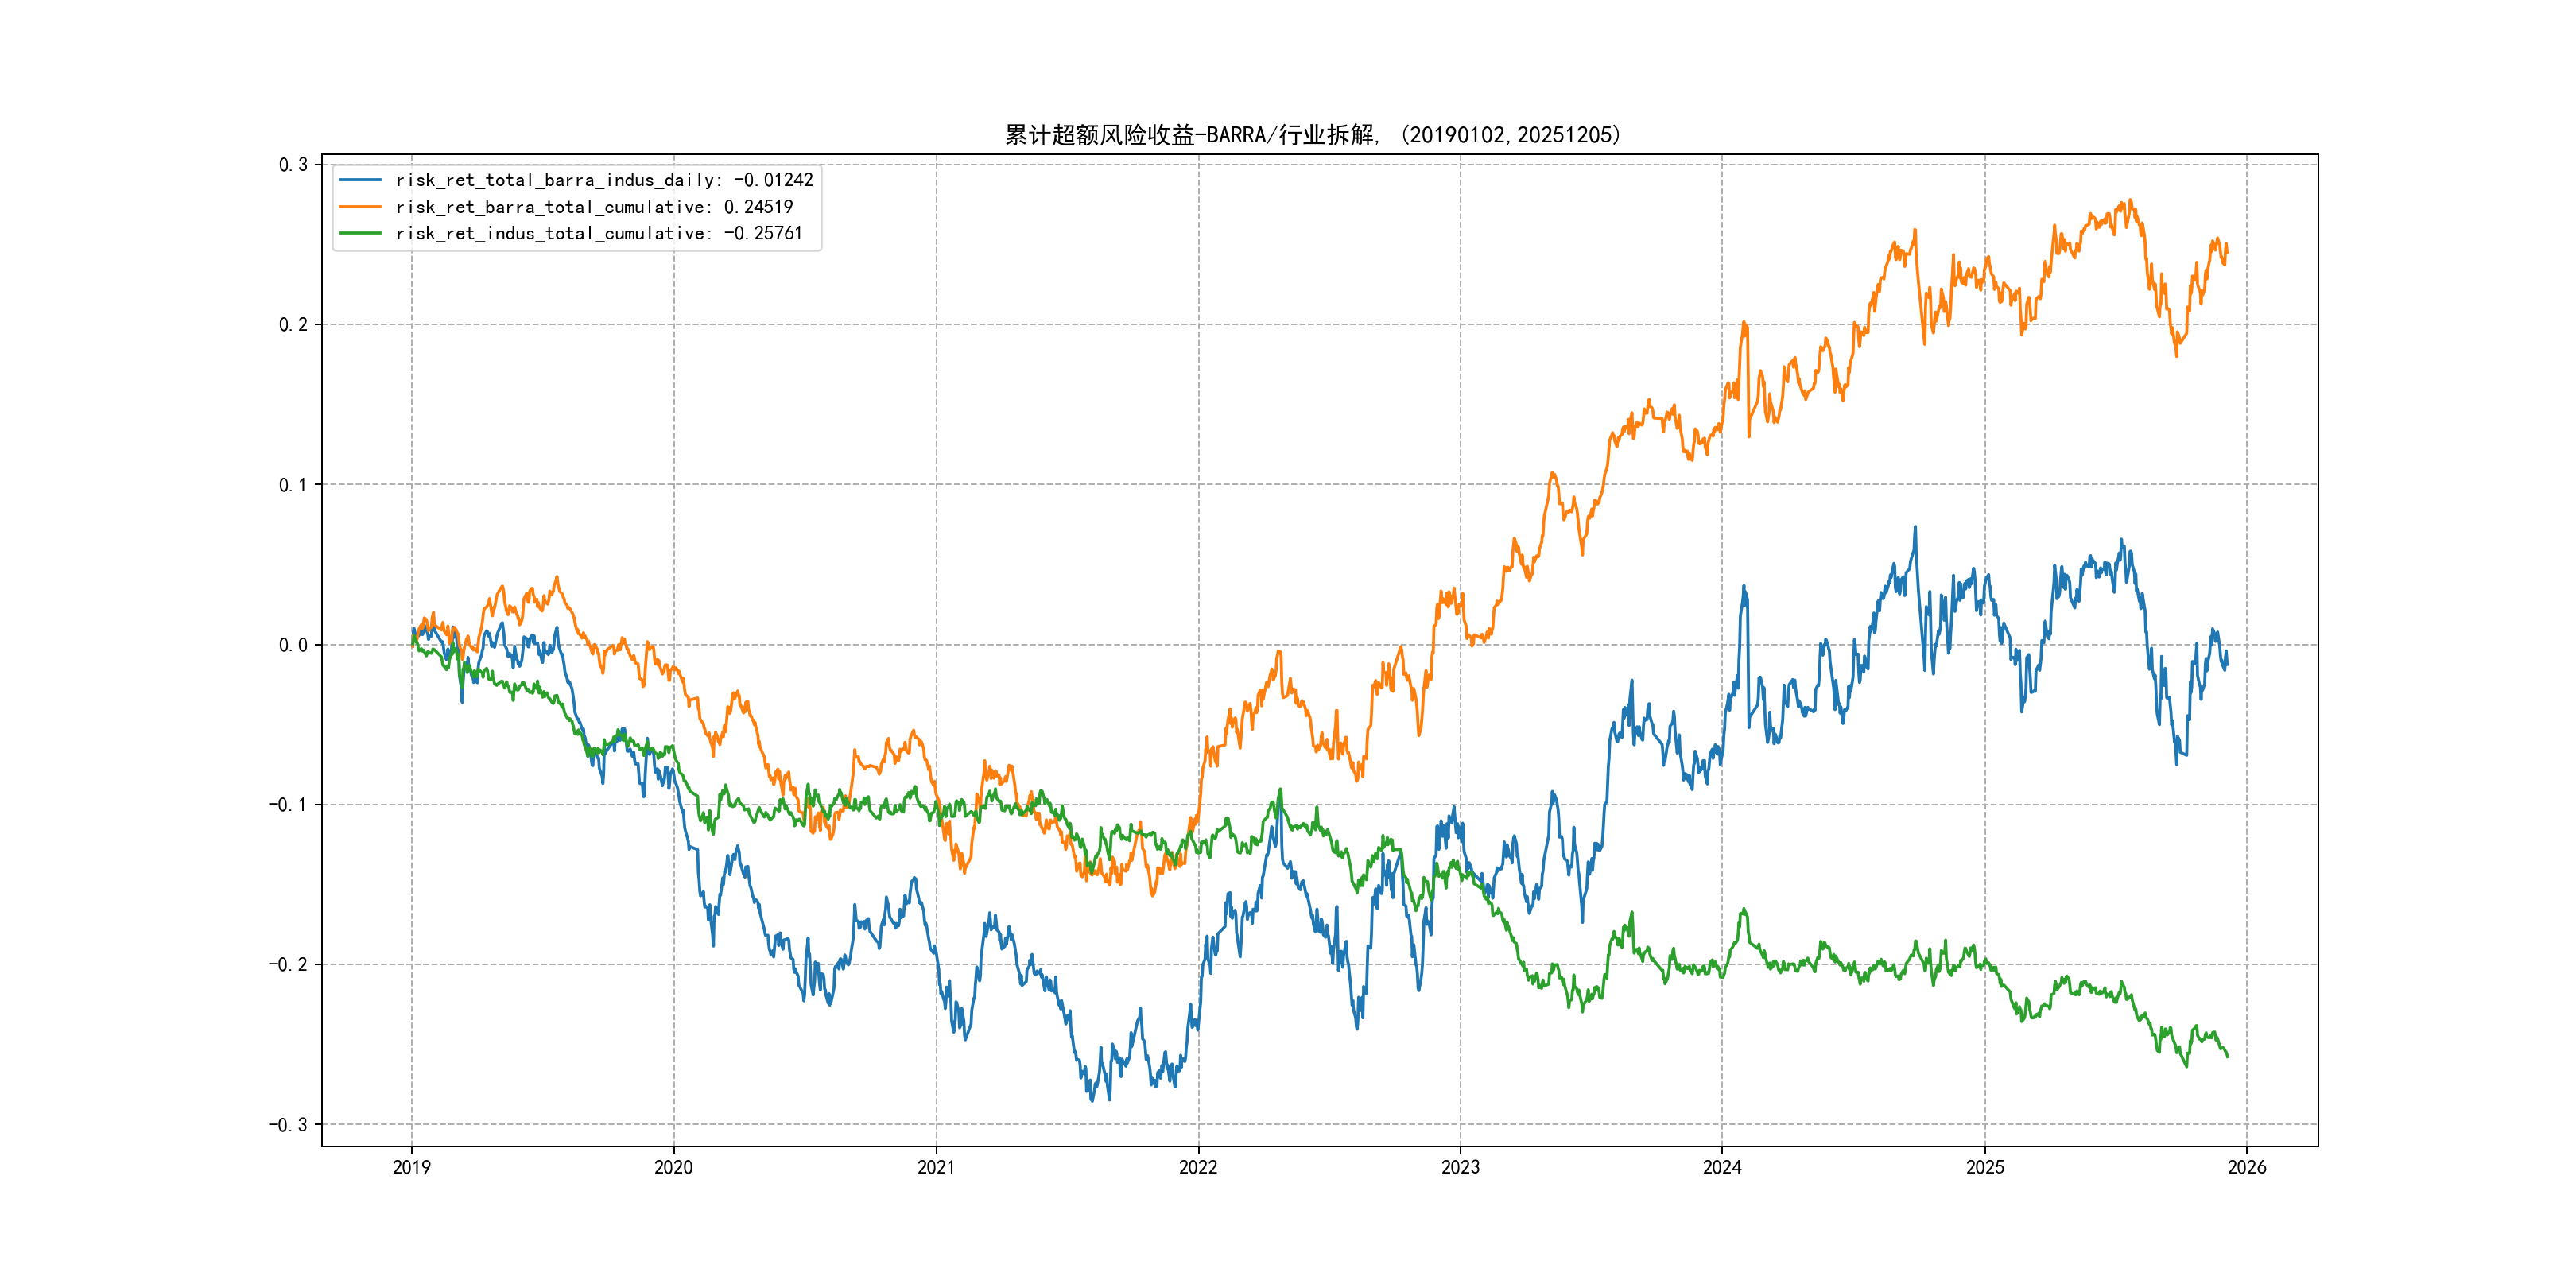Click the 2025 x-axis tick label
This screenshot has width=2576, height=1288.
pos(1985,1167)
